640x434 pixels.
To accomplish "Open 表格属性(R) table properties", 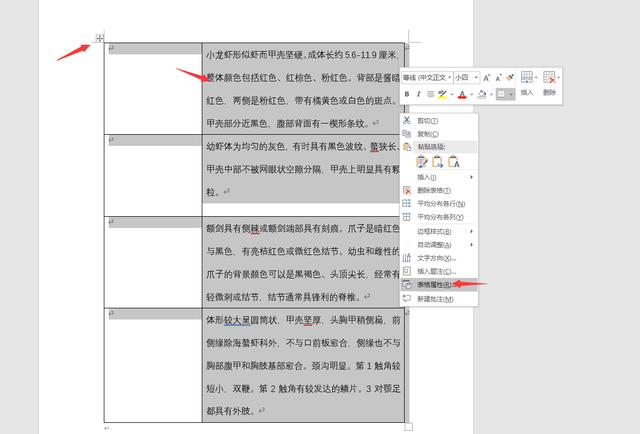I will click(x=439, y=285).
